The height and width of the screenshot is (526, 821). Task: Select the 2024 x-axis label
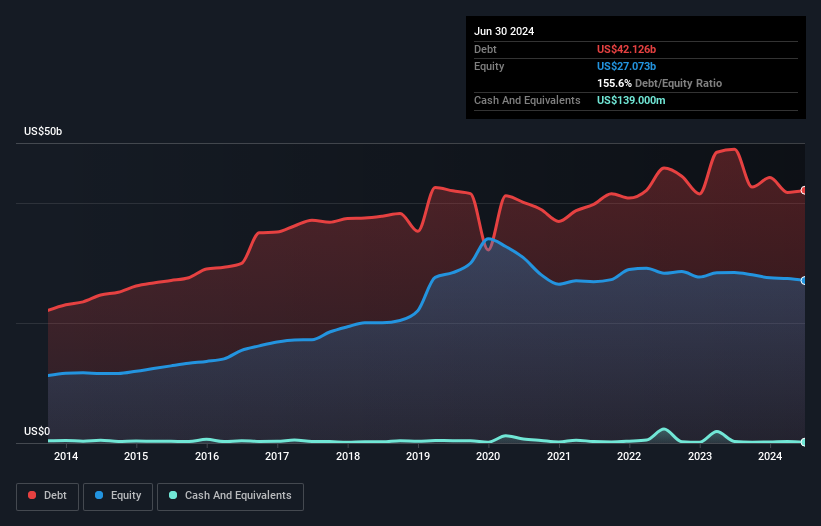coord(770,456)
